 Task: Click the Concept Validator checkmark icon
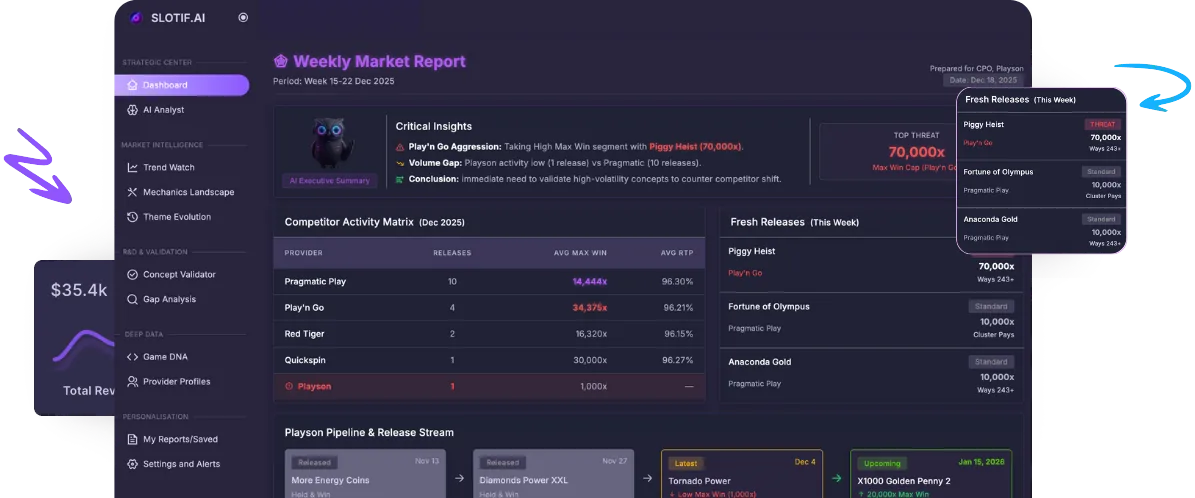[x=133, y=275]
